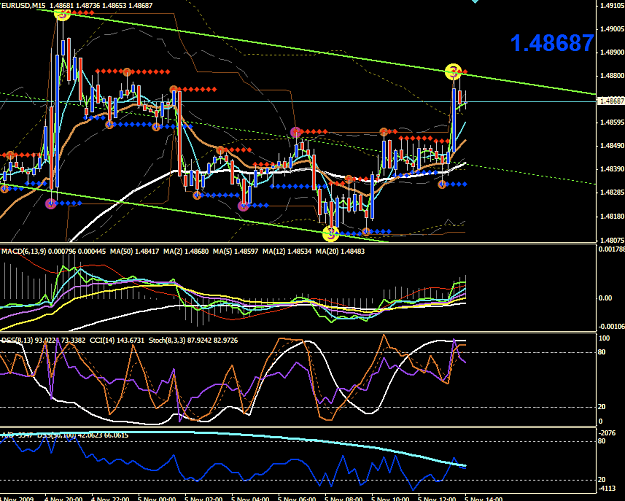Image resolution: width=625 pixels, height=501 pixels.
Task: Select the 1.48900 price axis label
Action: coord(612,53)
